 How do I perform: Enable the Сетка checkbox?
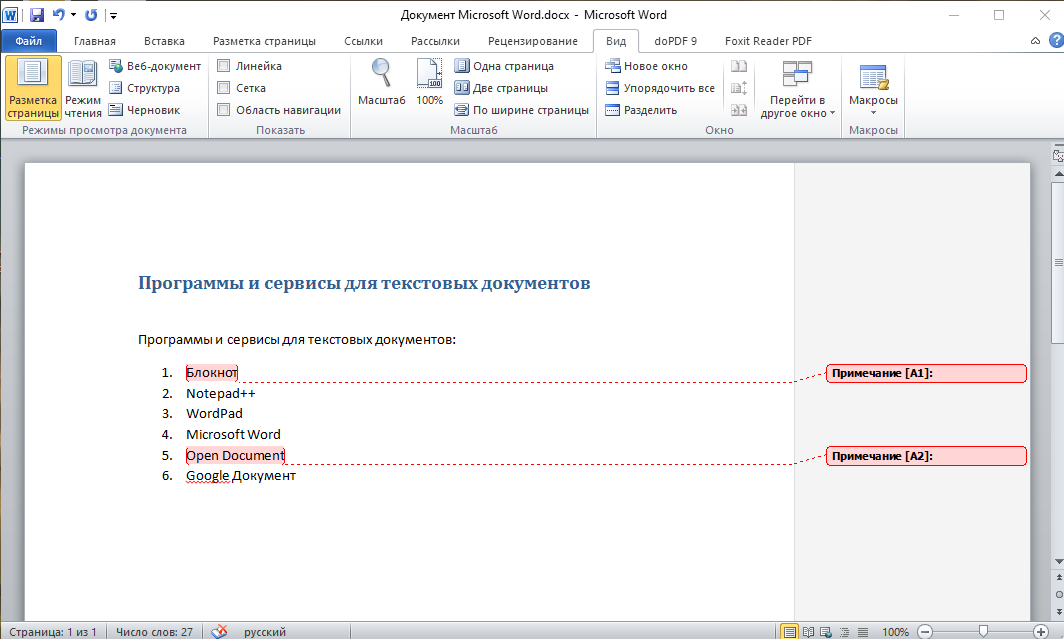223,88
